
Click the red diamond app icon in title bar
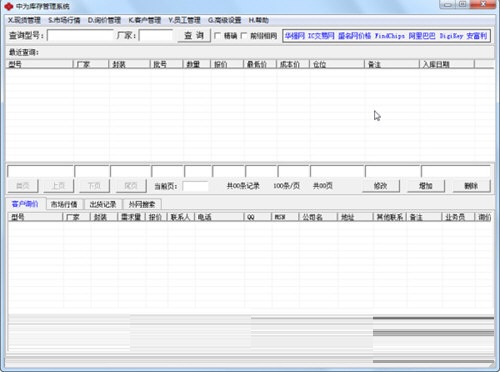pos(8,6)
